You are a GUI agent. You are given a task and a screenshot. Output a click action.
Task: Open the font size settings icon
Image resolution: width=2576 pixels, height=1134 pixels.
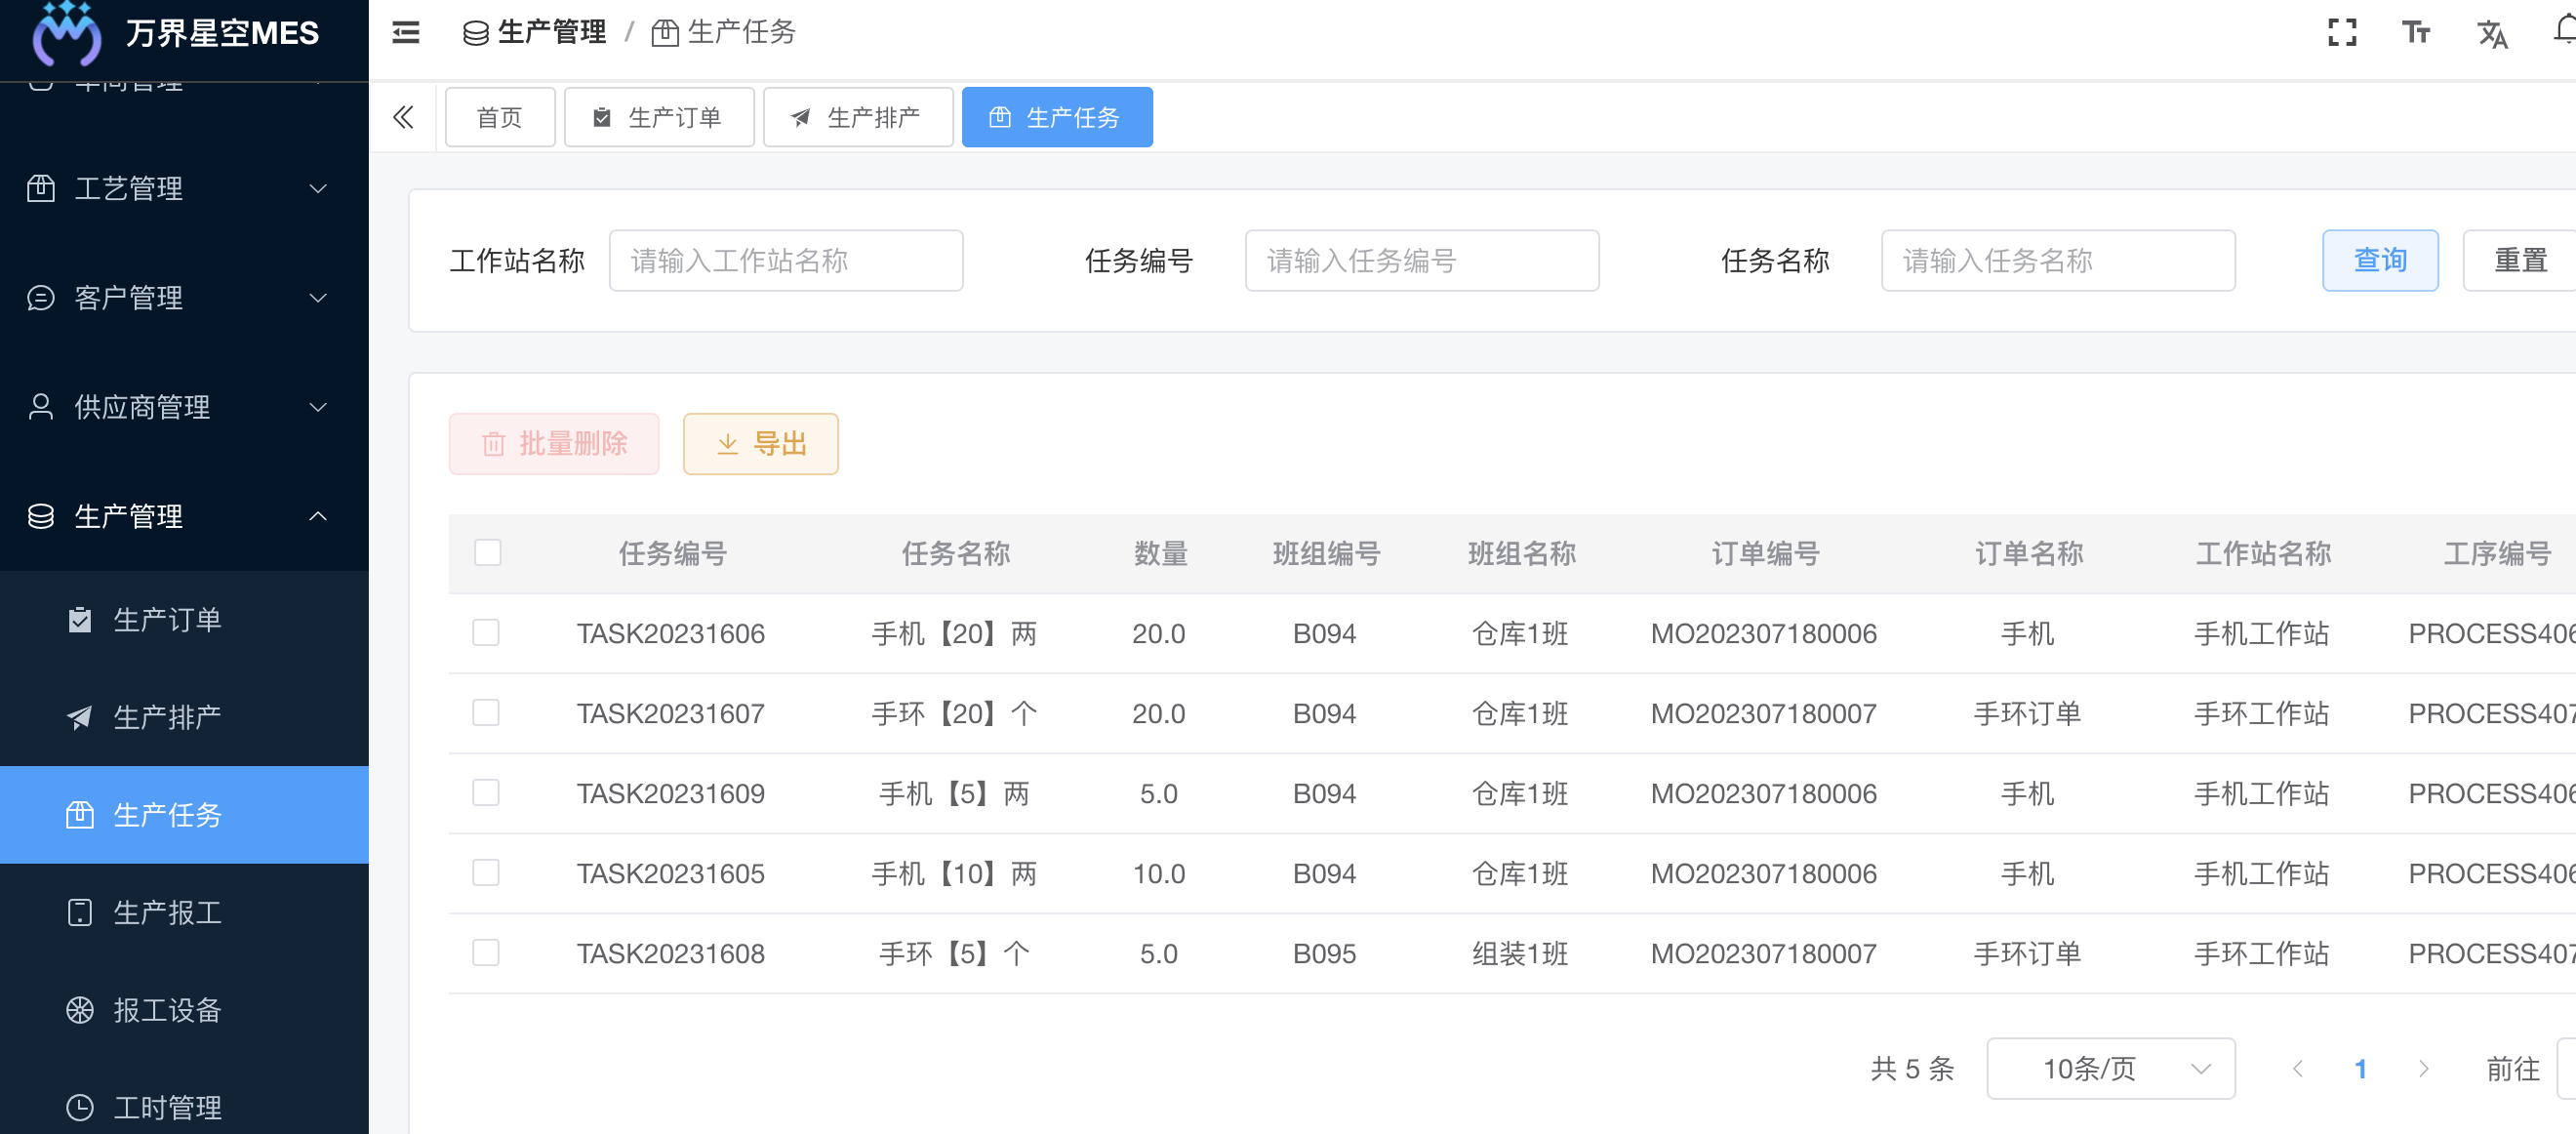(x=2415, y=33)
